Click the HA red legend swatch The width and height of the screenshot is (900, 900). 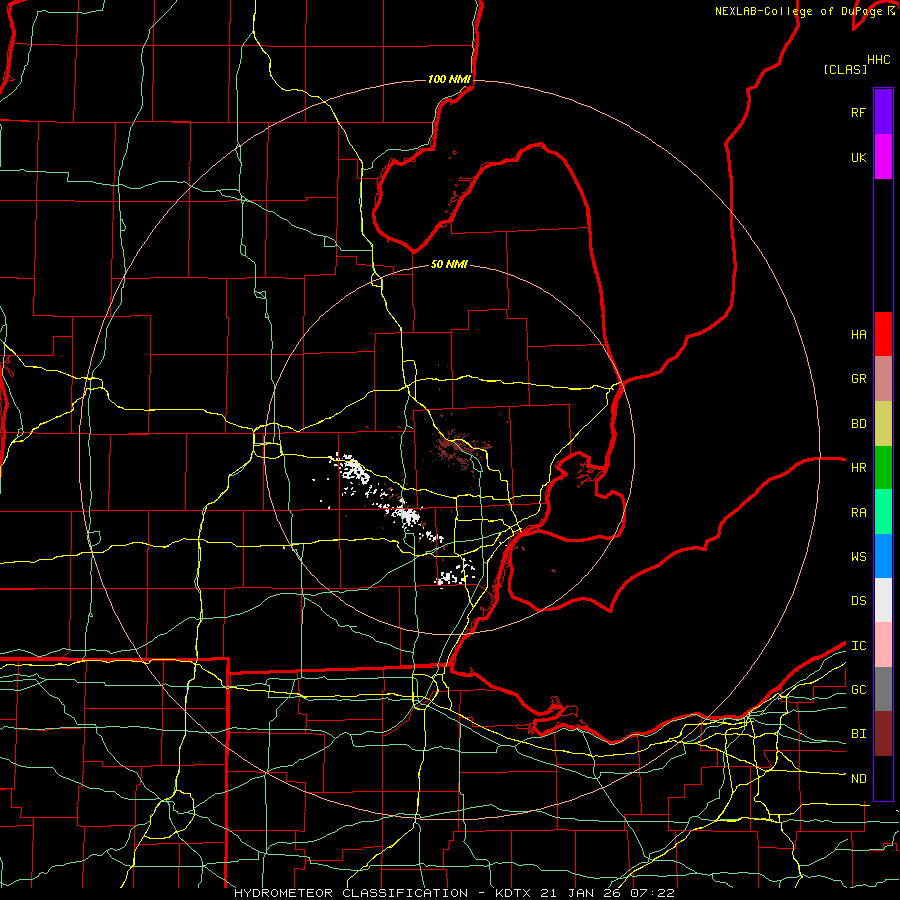[883, 334]
